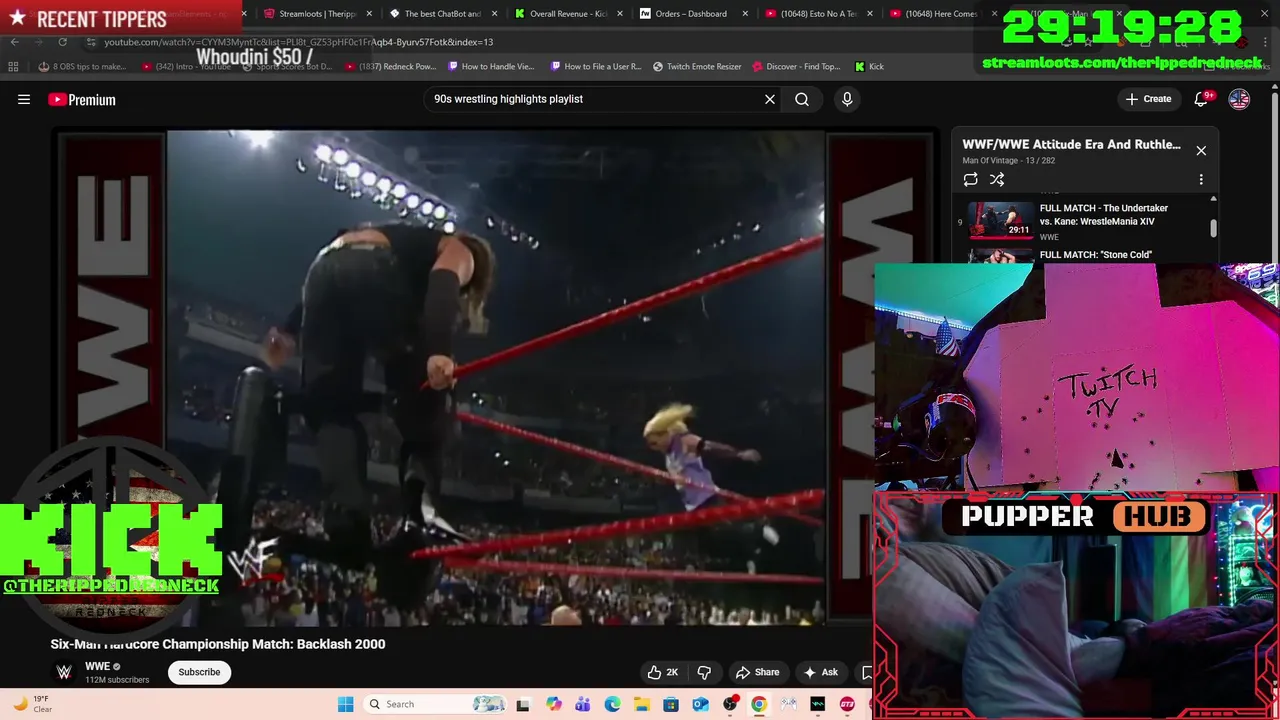Close the Overall Revenue tab
The height and width of the screenshot is (720, 1280).
pos(620,14)
